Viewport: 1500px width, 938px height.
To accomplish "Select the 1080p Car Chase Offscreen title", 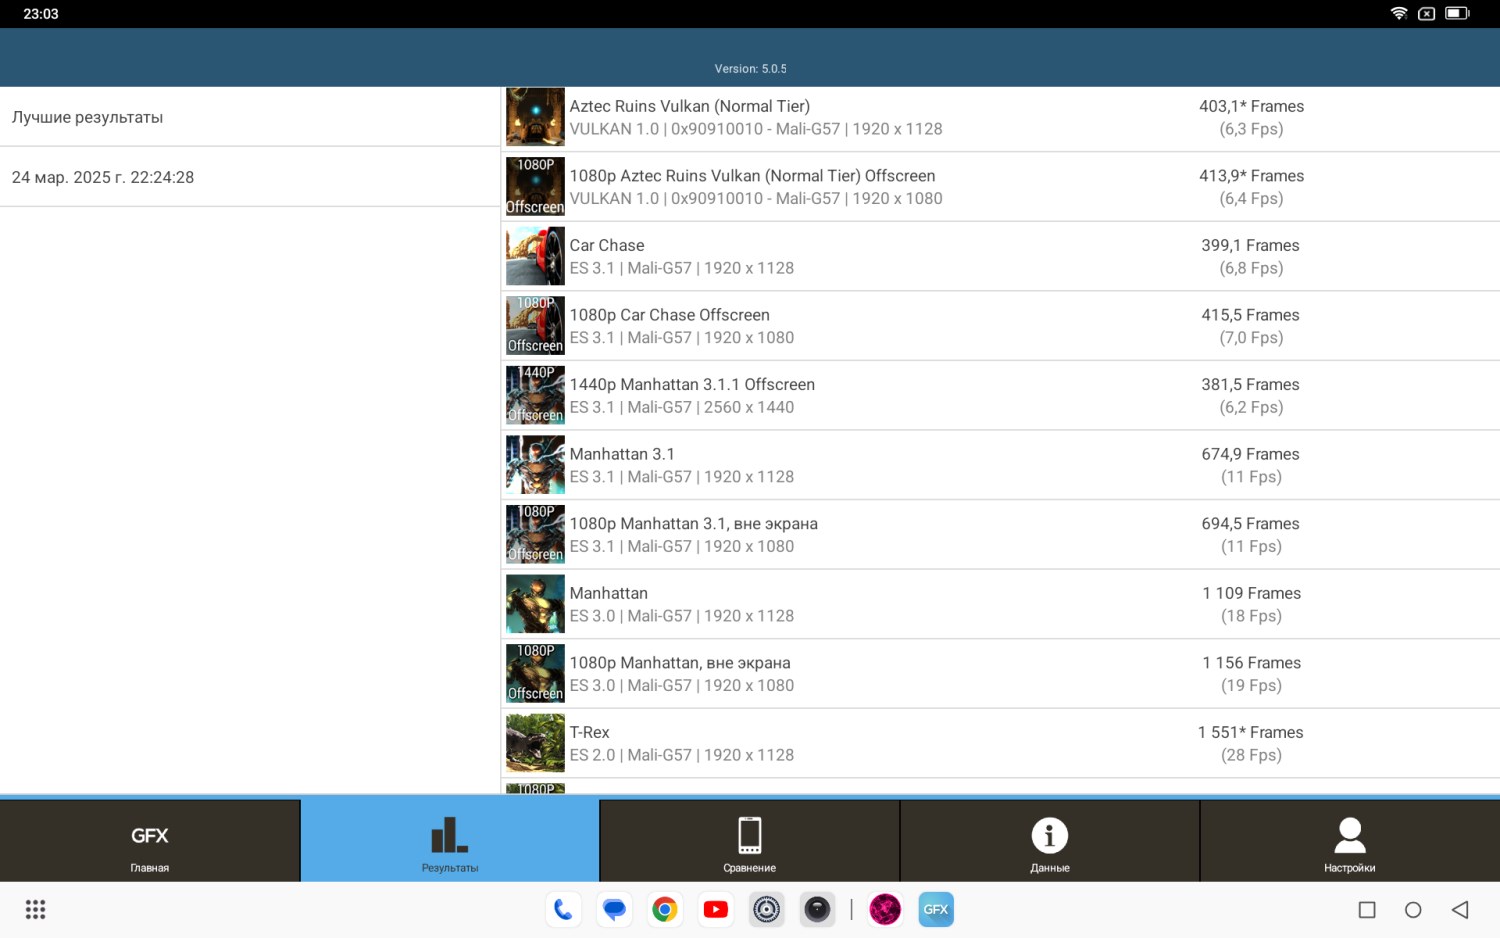I will pyautogui.click(x=670, y=315).
